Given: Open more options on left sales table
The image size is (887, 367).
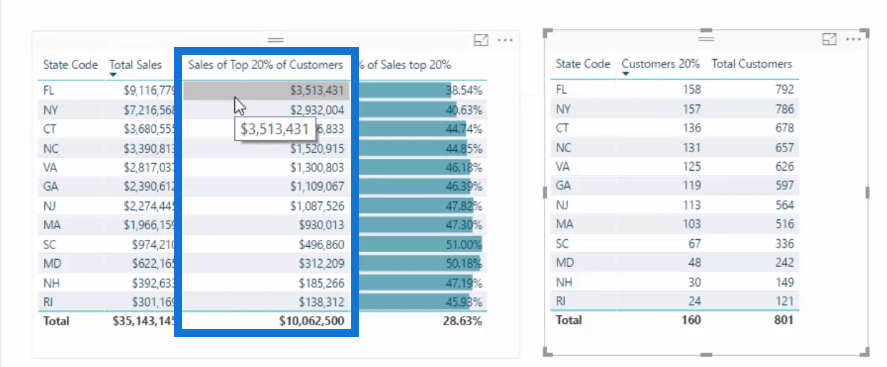Looking at the screenshot, I should click(505, 40).
